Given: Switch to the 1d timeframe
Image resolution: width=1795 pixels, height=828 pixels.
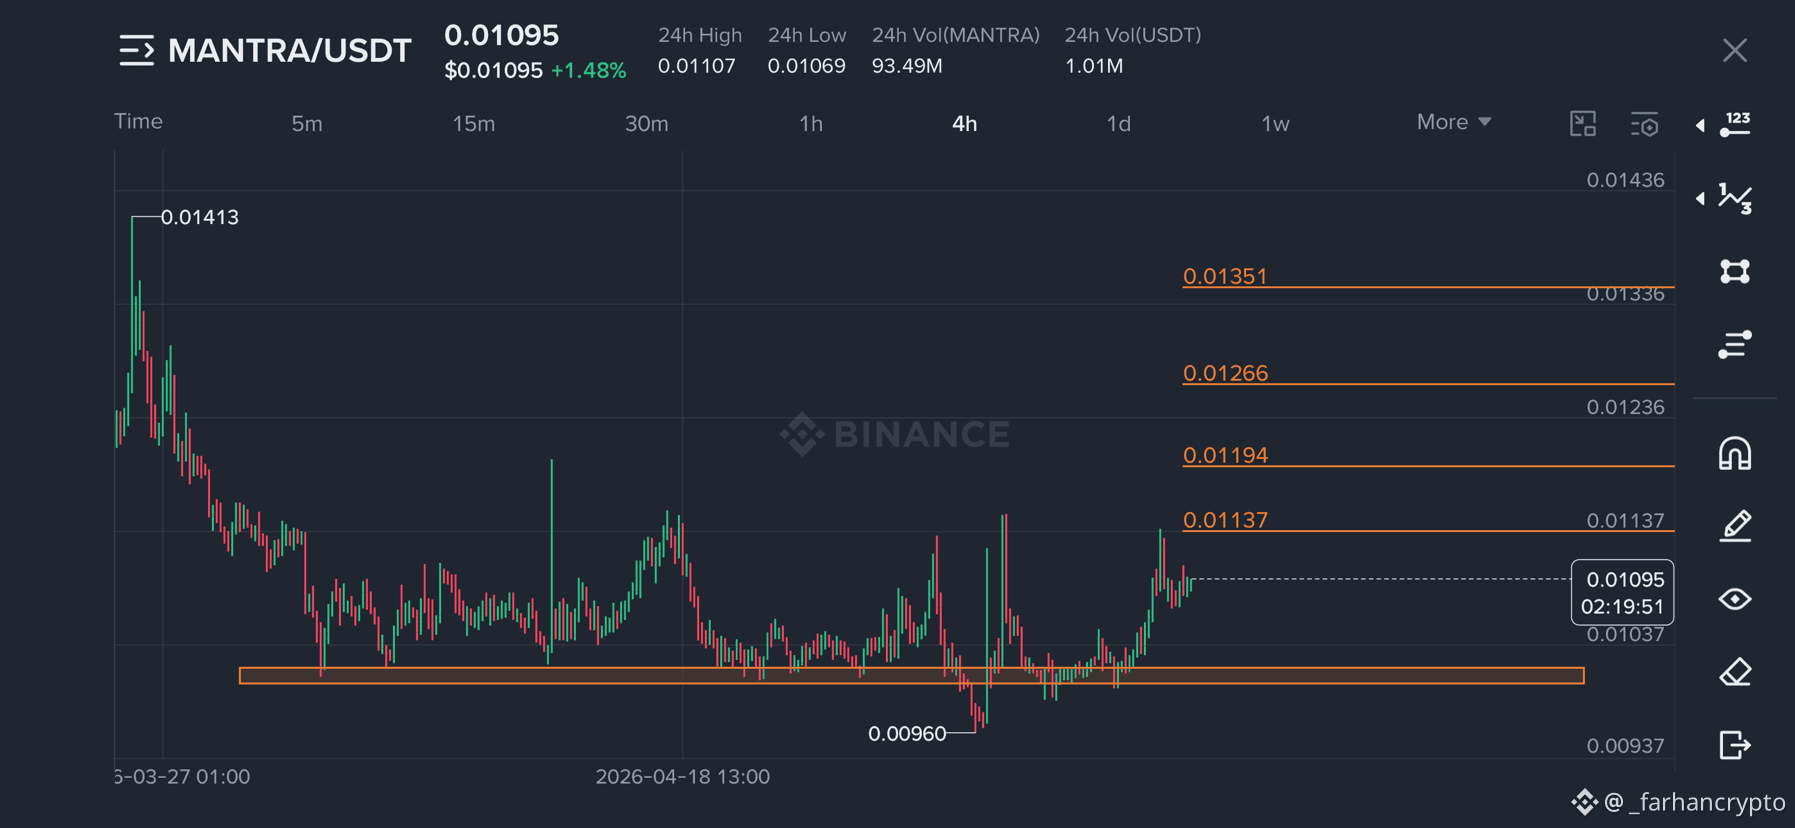Looking at the screenshot, I should (1119, 124).
